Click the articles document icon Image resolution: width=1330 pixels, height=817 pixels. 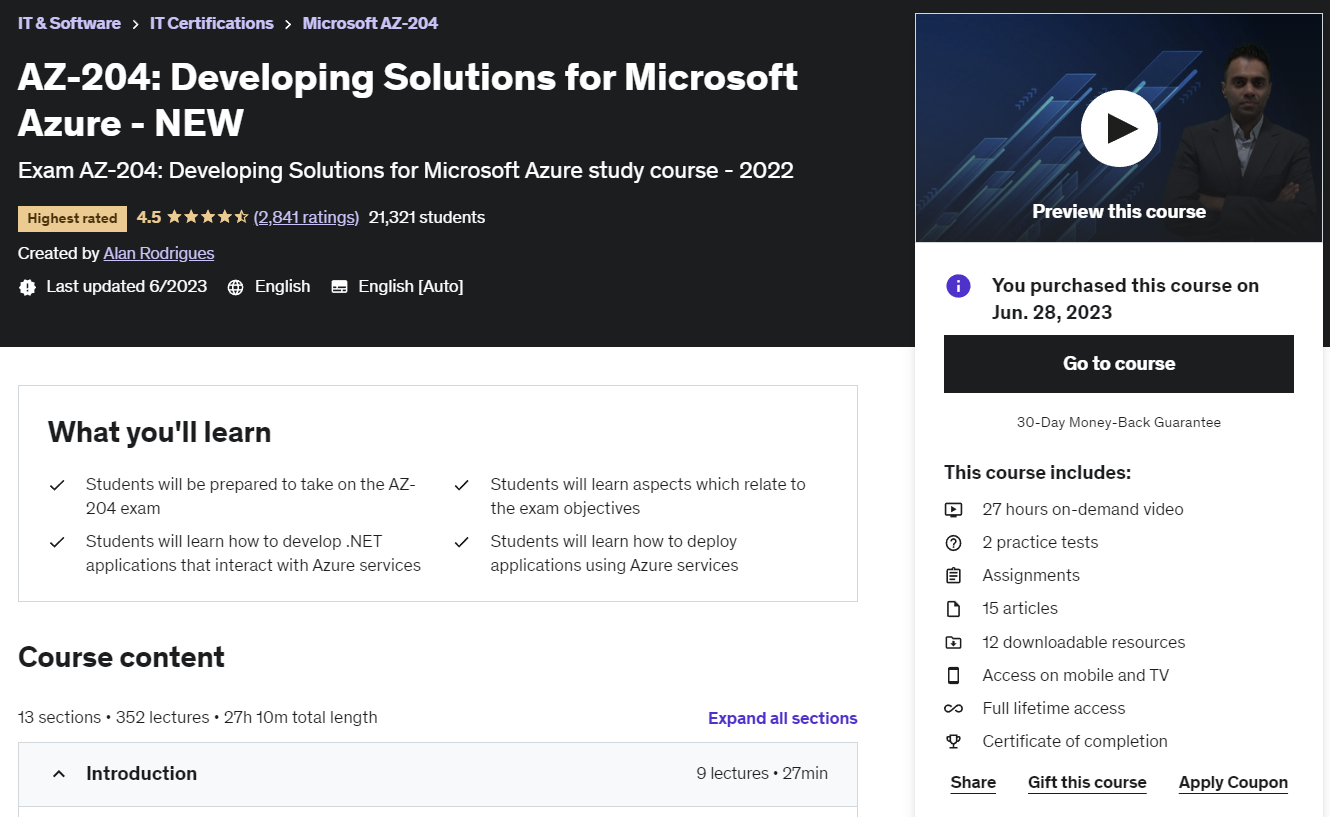[x=953, y=609]
